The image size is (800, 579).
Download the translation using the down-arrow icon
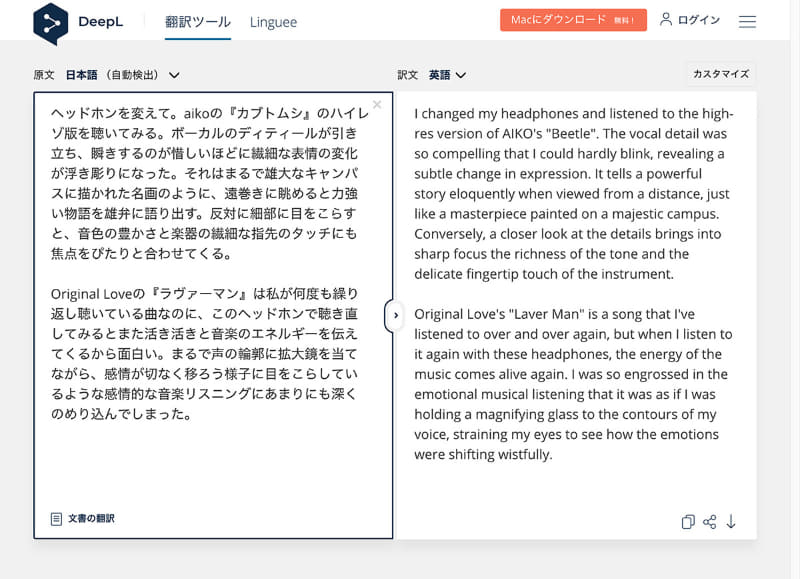click(731, 521)
